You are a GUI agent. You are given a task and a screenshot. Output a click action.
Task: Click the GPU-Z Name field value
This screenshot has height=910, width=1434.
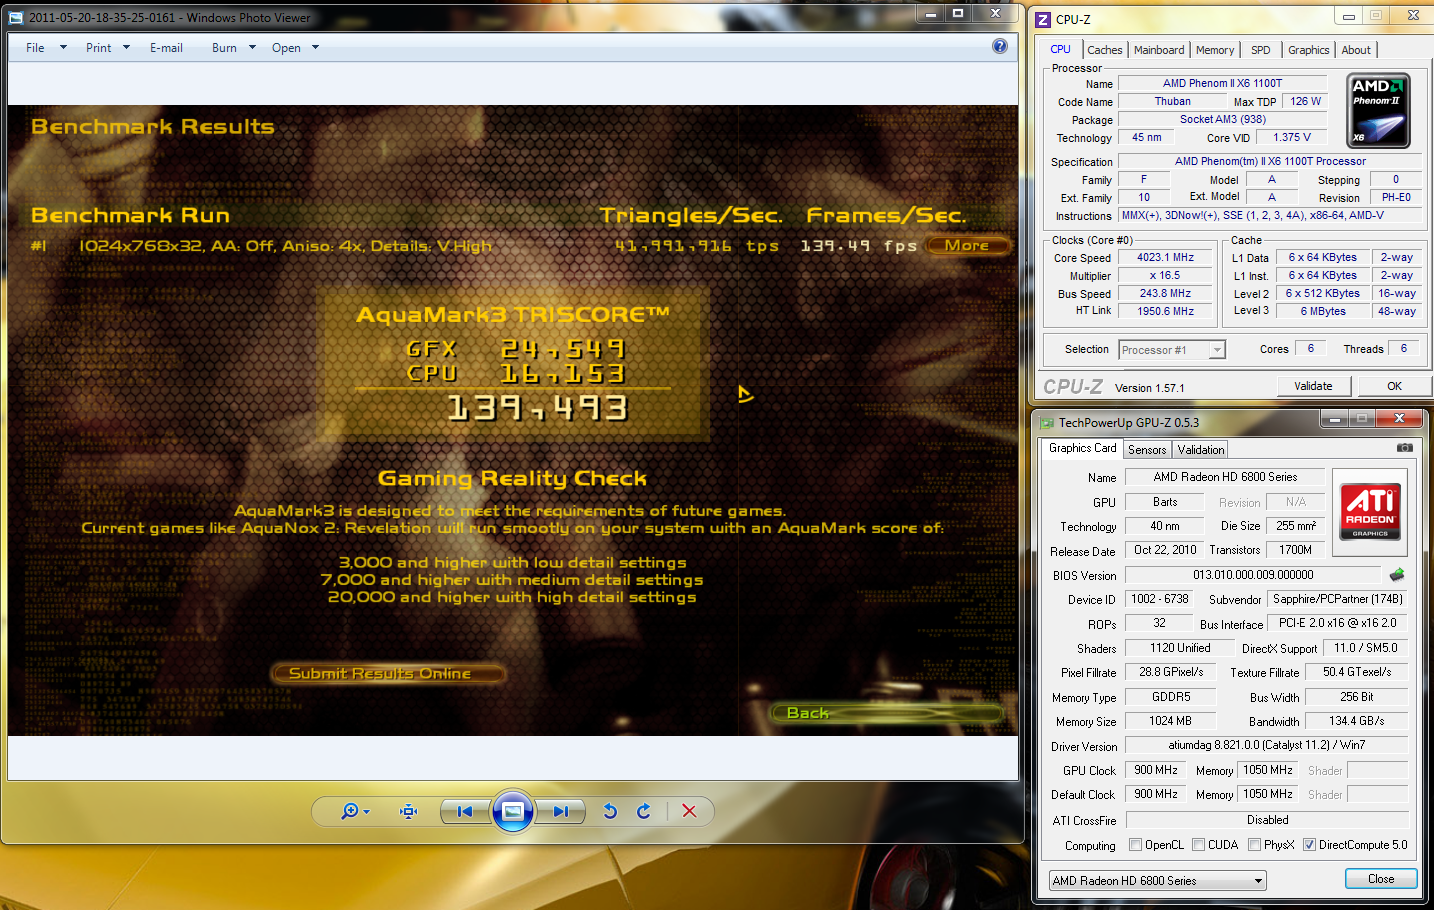[x=1225, y=477]
